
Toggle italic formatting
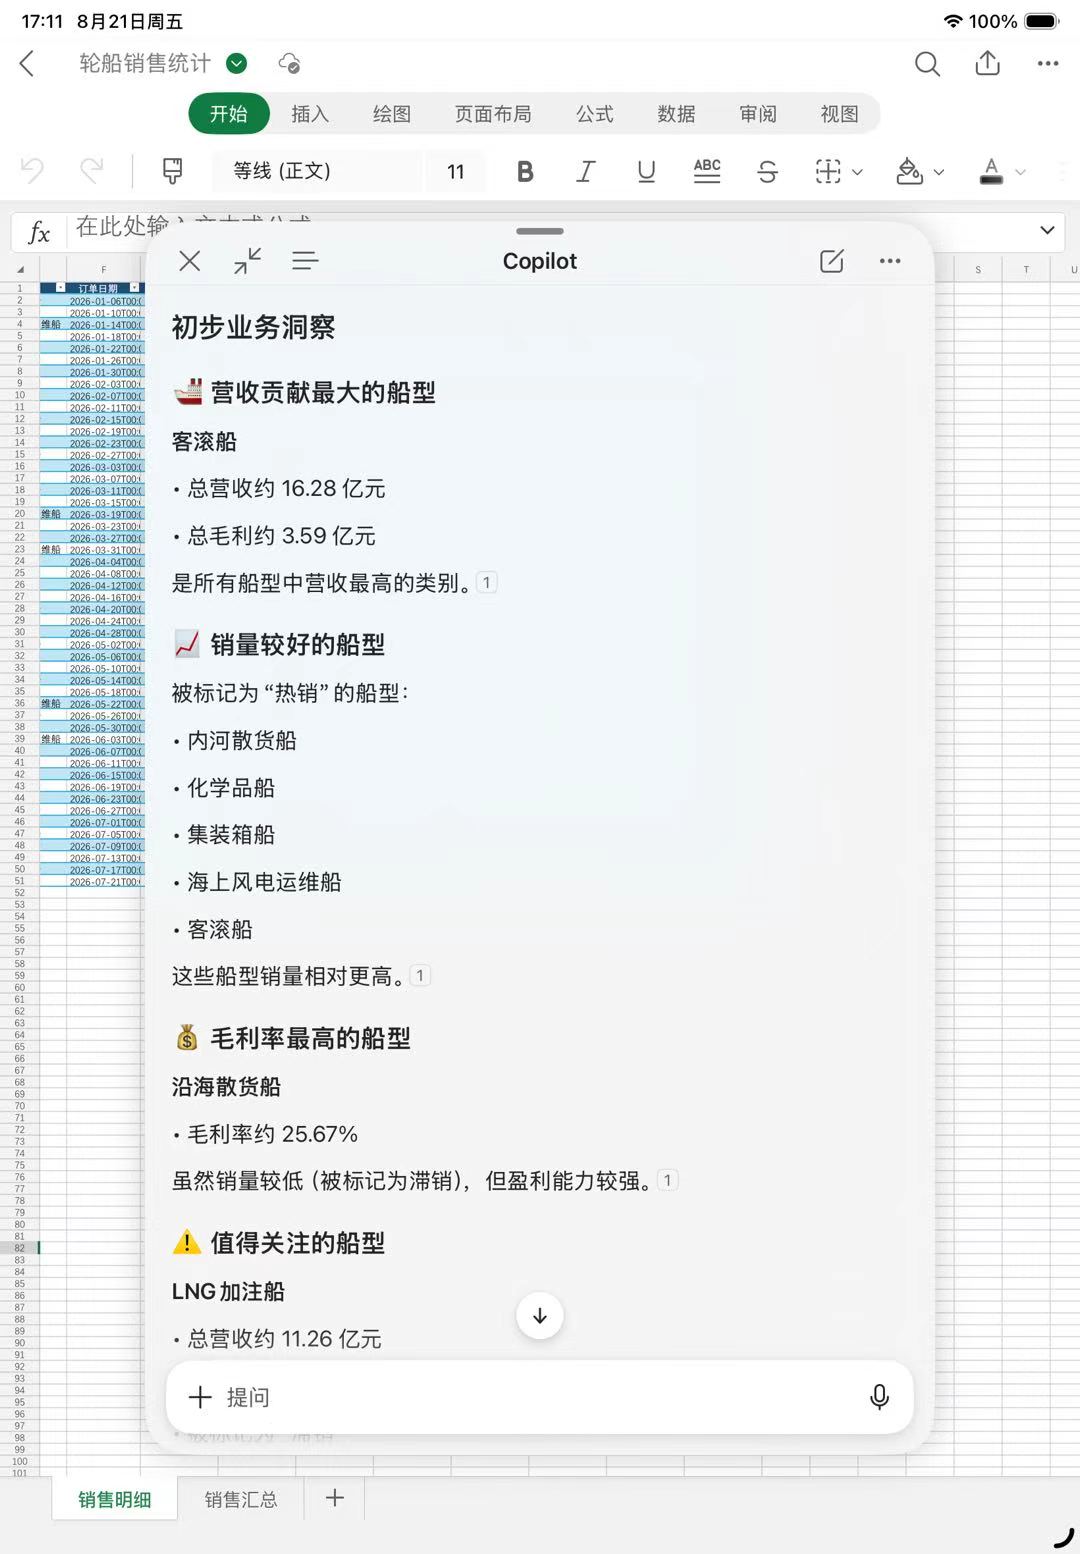tap(586, 172)
